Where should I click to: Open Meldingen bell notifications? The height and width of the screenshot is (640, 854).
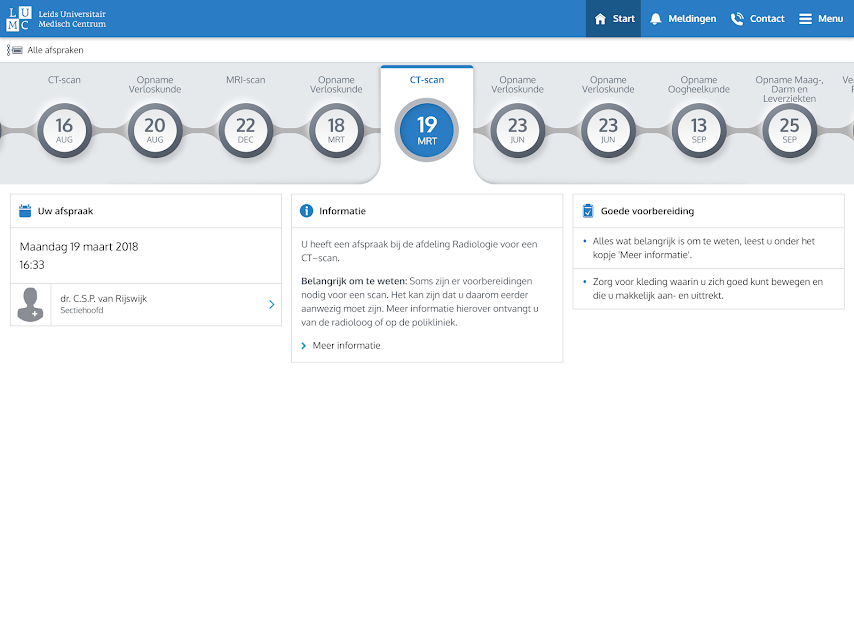[656, 19]
